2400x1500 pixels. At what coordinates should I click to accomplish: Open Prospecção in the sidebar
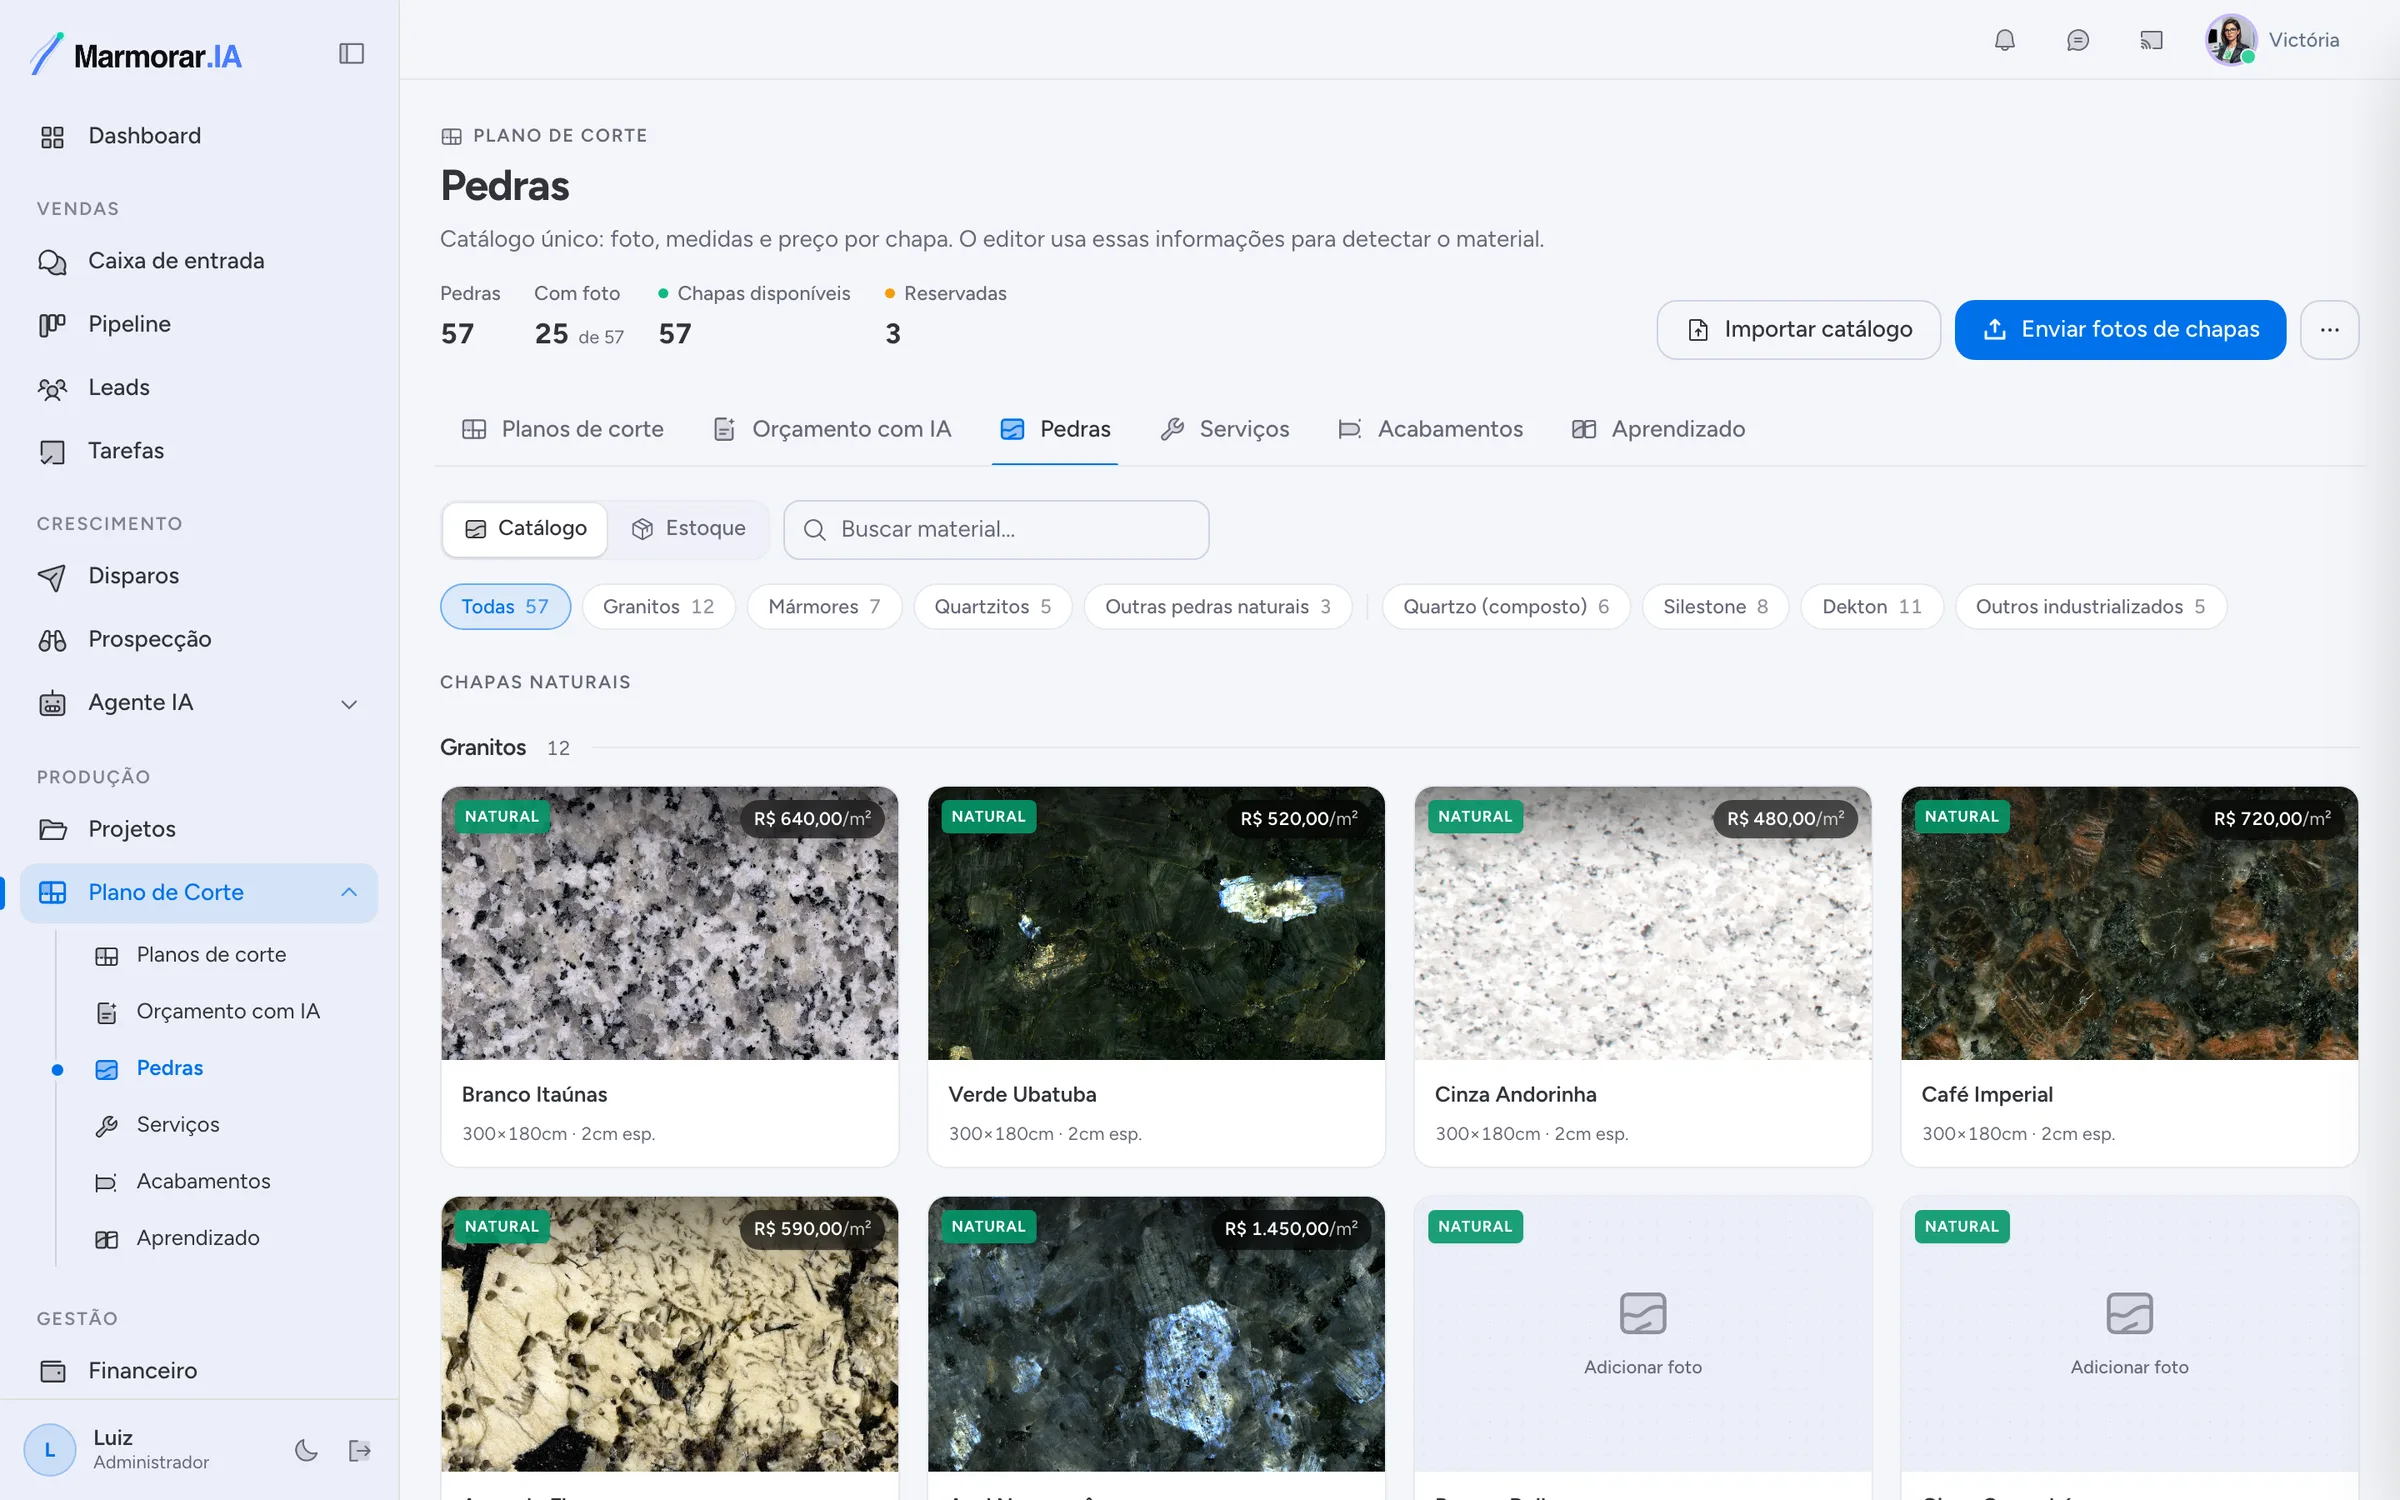click(200, 639)
